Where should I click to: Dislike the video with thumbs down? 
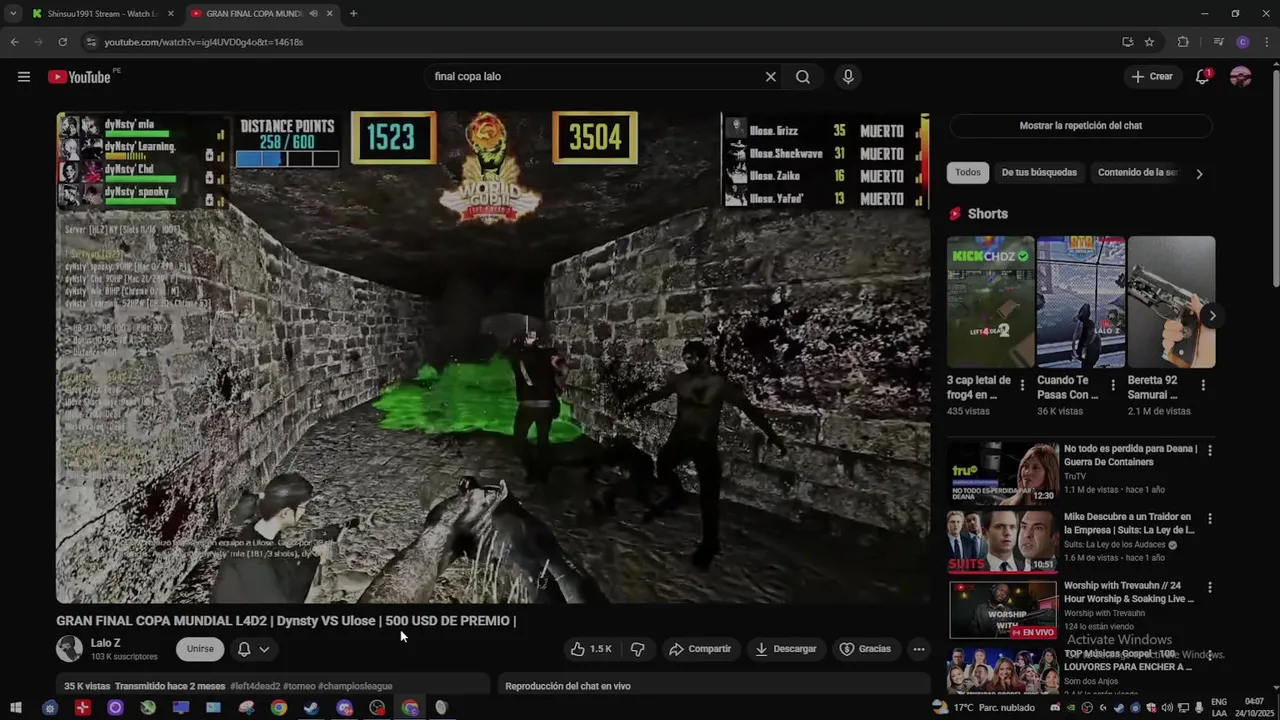coord(637,649)
